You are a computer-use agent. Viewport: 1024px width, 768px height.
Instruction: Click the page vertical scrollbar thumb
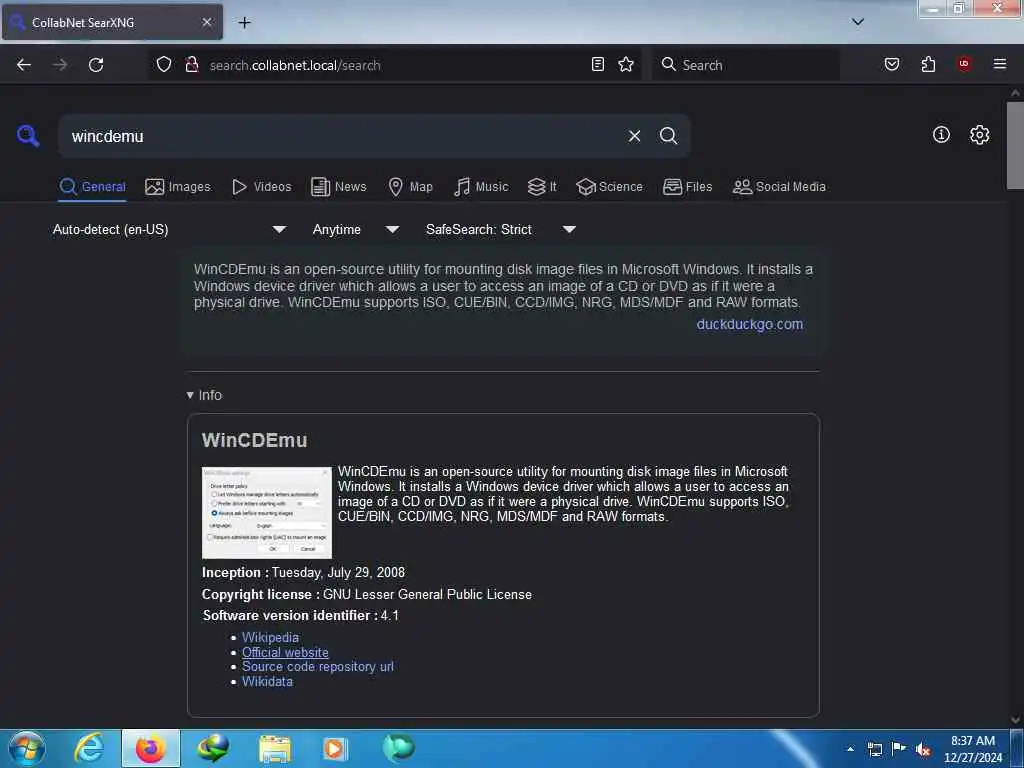pos(1015,145)
